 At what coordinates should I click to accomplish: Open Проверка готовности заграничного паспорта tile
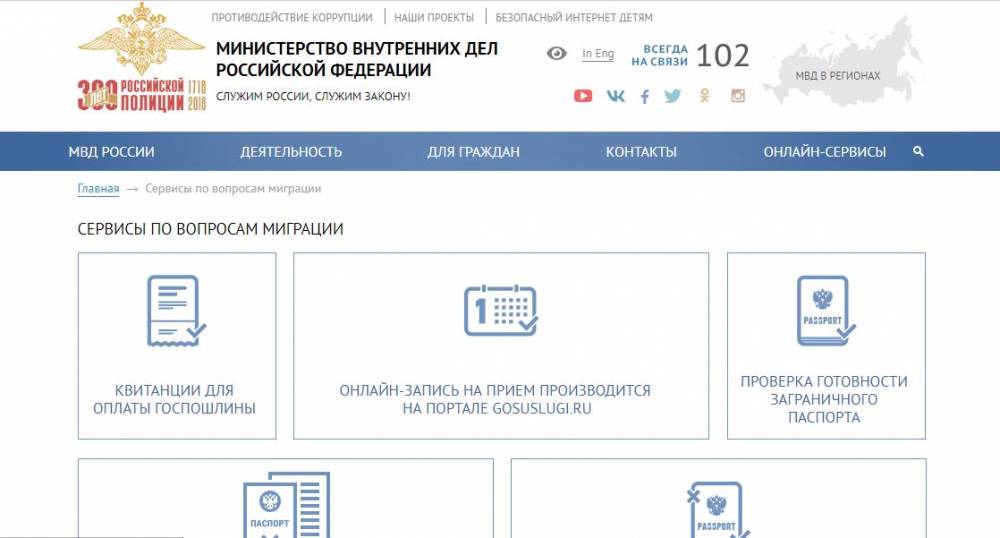[825, 346]
